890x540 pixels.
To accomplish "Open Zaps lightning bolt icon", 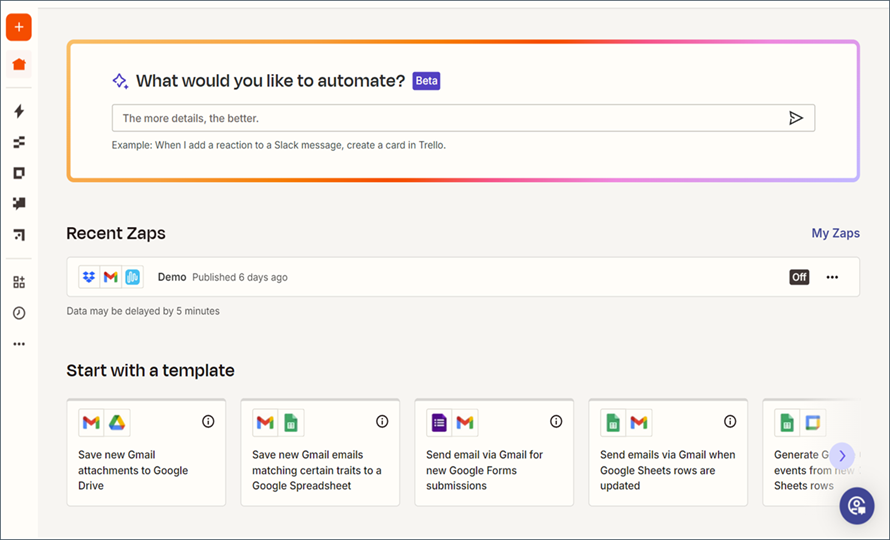I will (19, 111).
